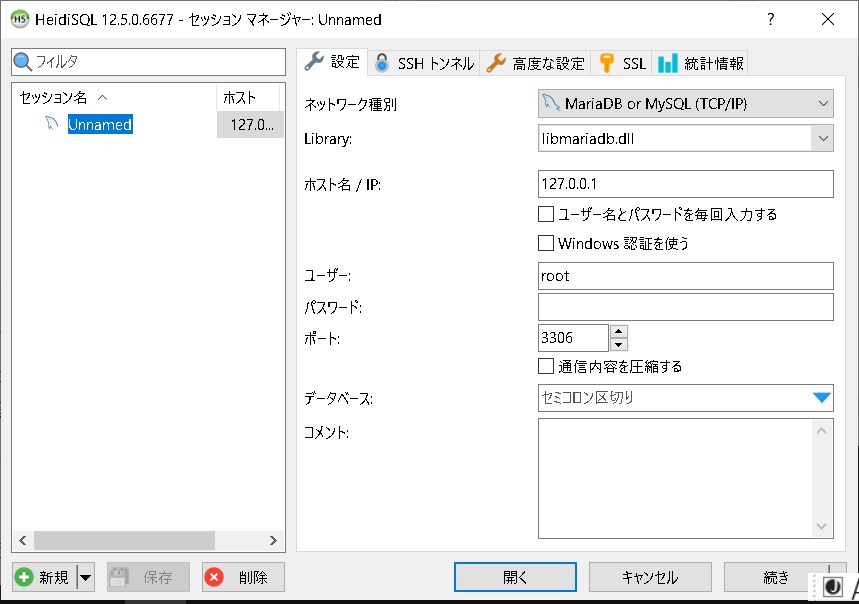
Task: Click the ホスト名 / IP field showing 127.0.0.1
Action: click(685, 184)
